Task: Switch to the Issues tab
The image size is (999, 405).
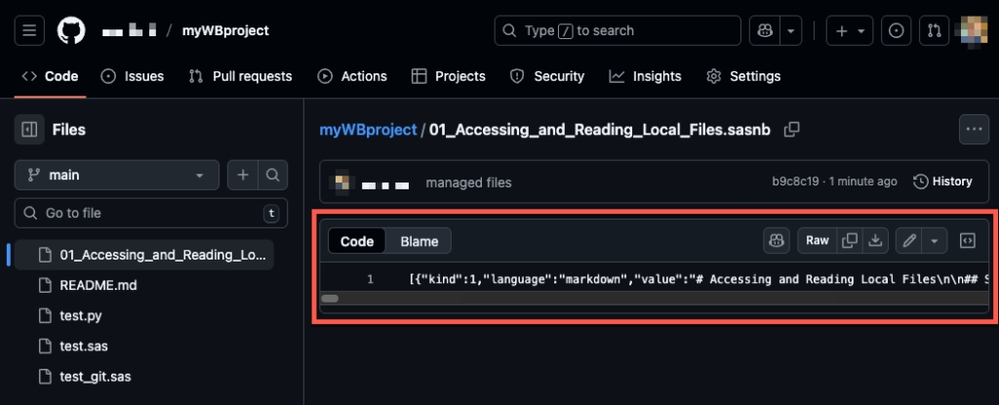Action: click(x=133, y=76)
